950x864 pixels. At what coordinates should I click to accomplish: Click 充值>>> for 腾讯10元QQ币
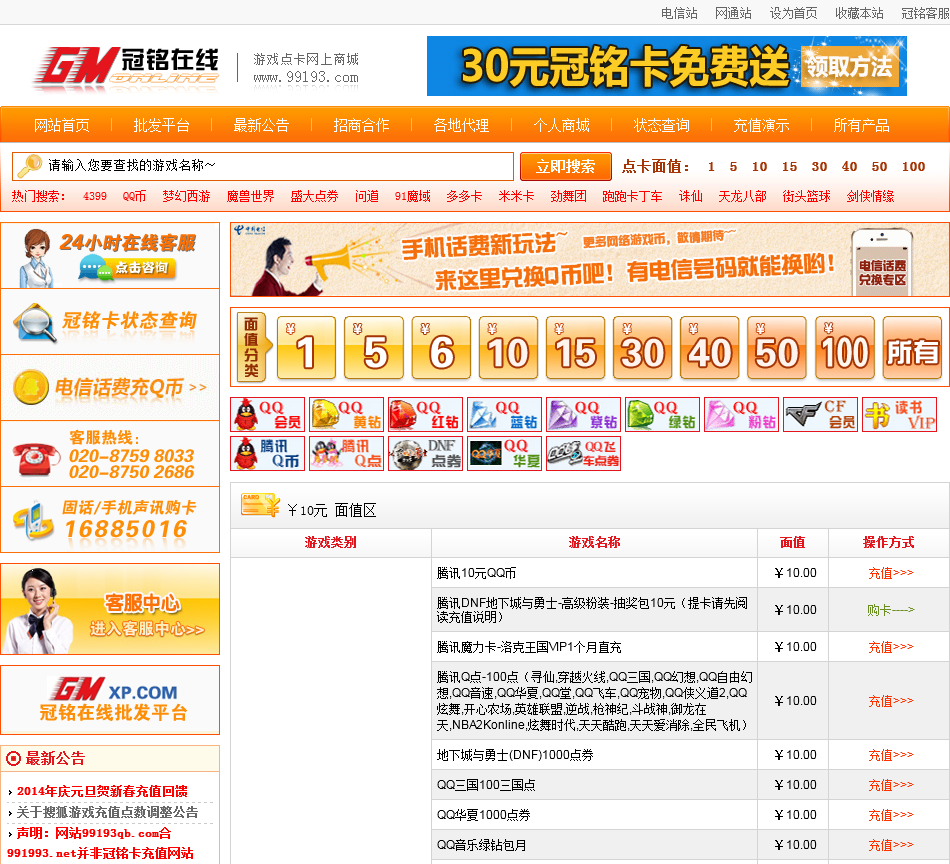click(x=891, y=573)
